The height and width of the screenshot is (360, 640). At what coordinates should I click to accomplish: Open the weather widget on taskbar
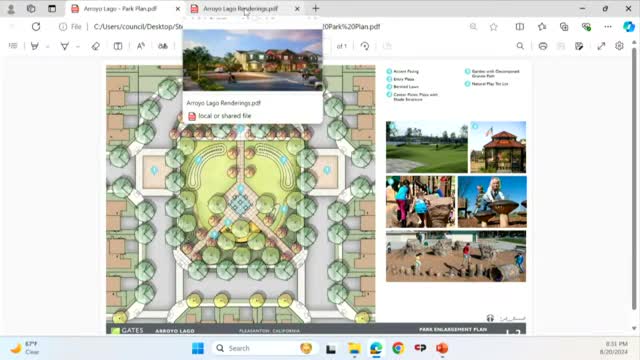pos(24,348)
